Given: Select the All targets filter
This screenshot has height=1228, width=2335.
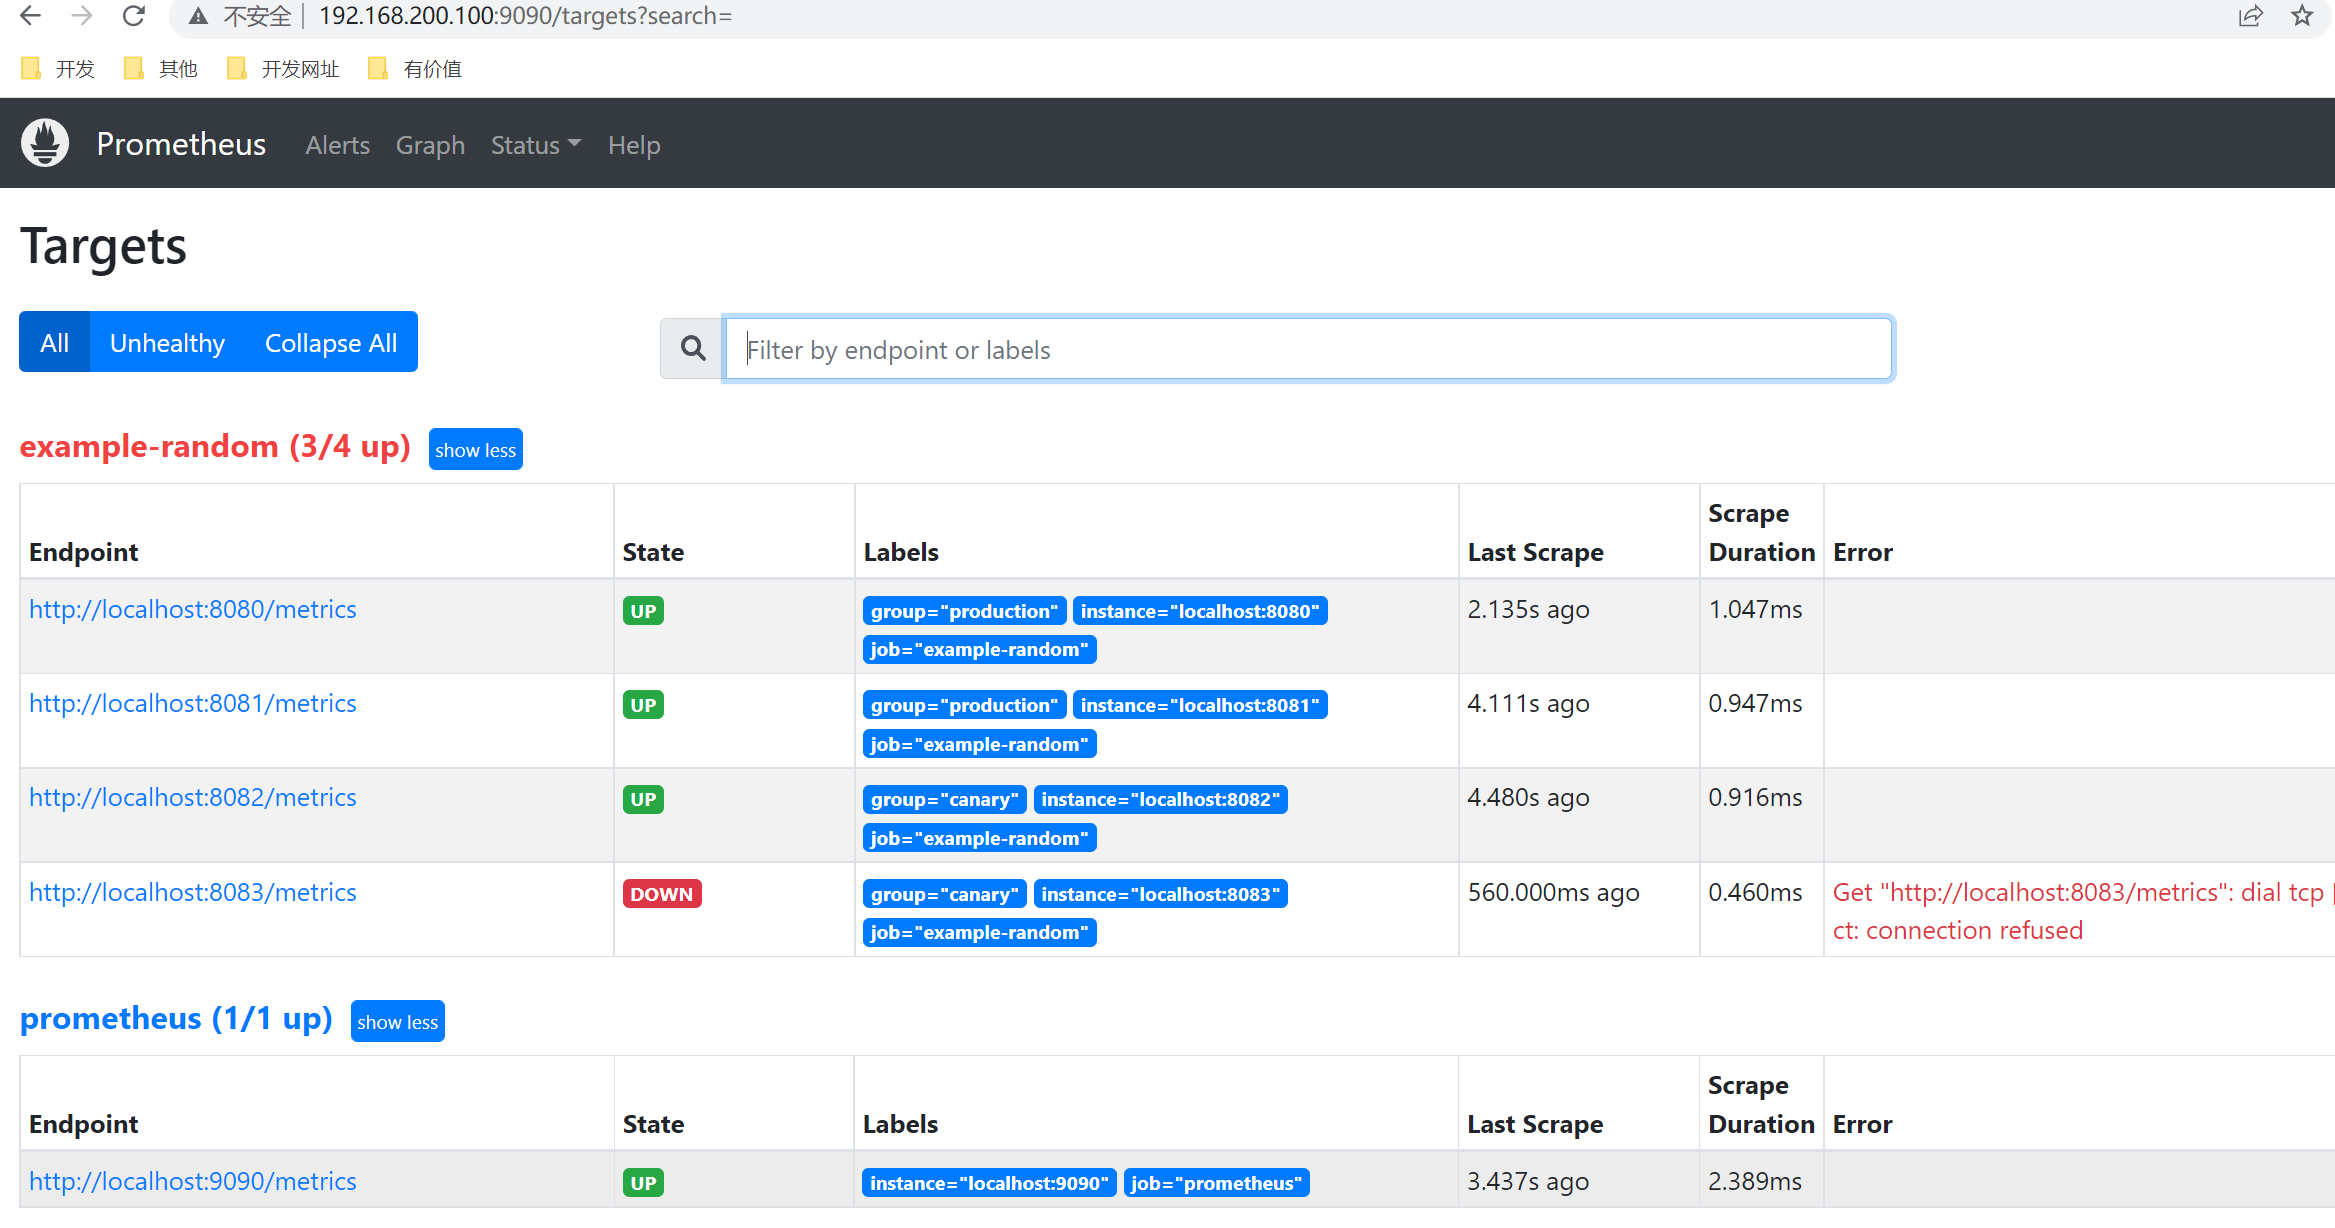Looking at the screenshot, I should 55,342.
